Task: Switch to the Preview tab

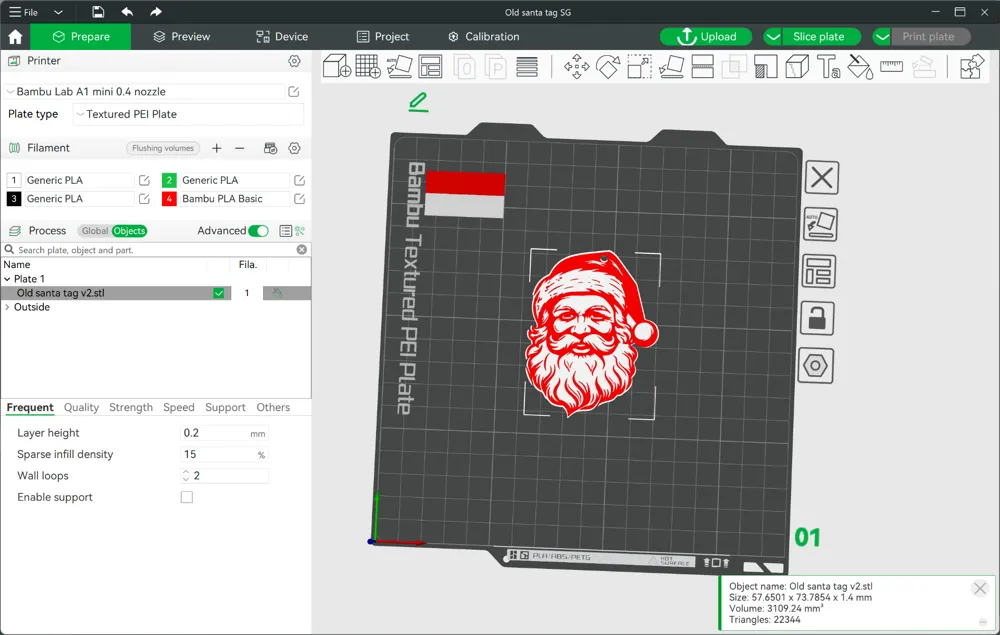Action: coord(182,37)
